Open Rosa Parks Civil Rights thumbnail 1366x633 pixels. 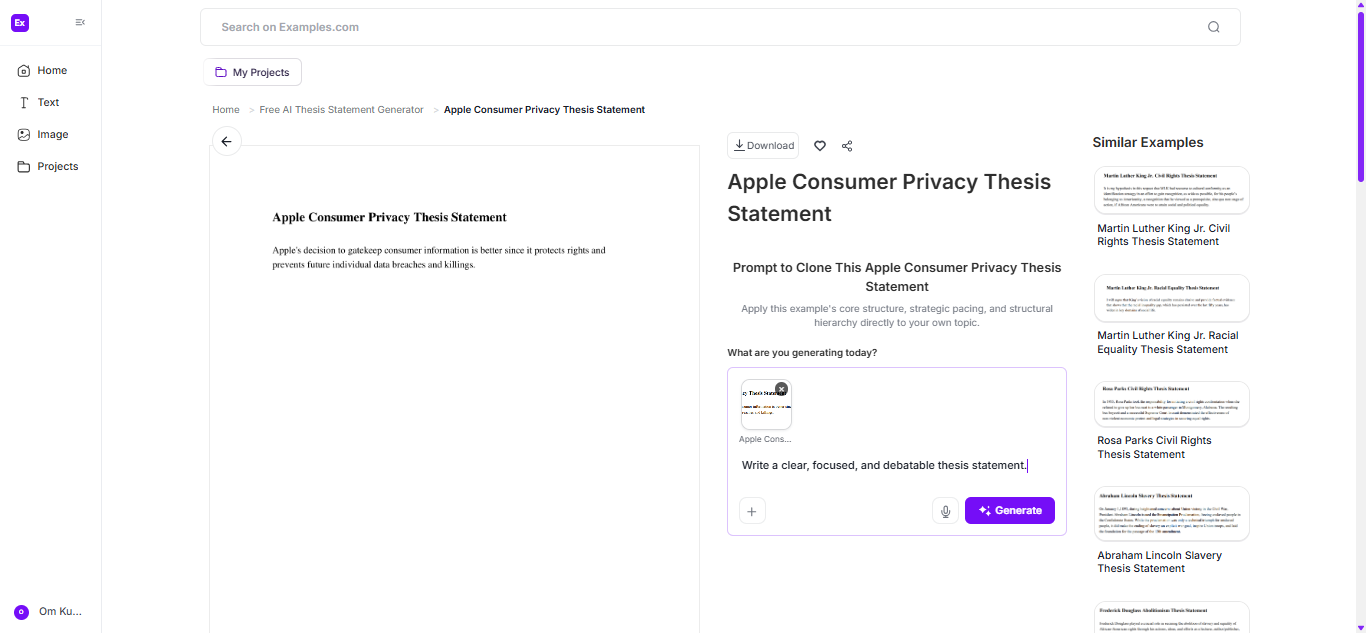pyautogui.click(x=1172, y=404)
